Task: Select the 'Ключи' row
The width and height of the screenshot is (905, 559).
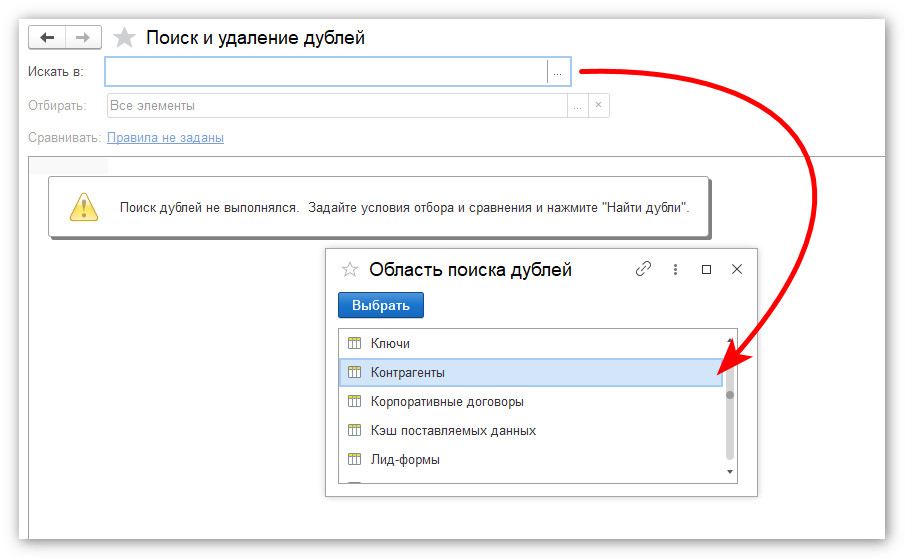Action: (x=531, y=343)
